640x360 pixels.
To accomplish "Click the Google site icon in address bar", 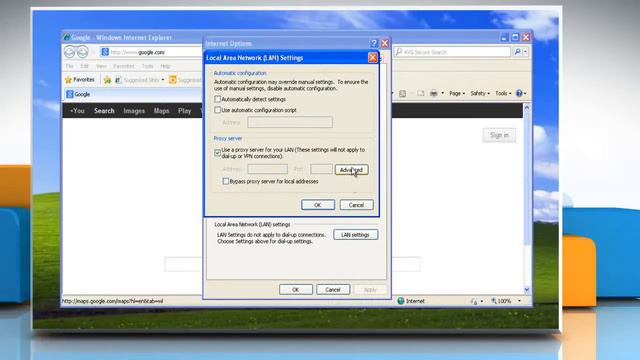I will click(105, 52).
